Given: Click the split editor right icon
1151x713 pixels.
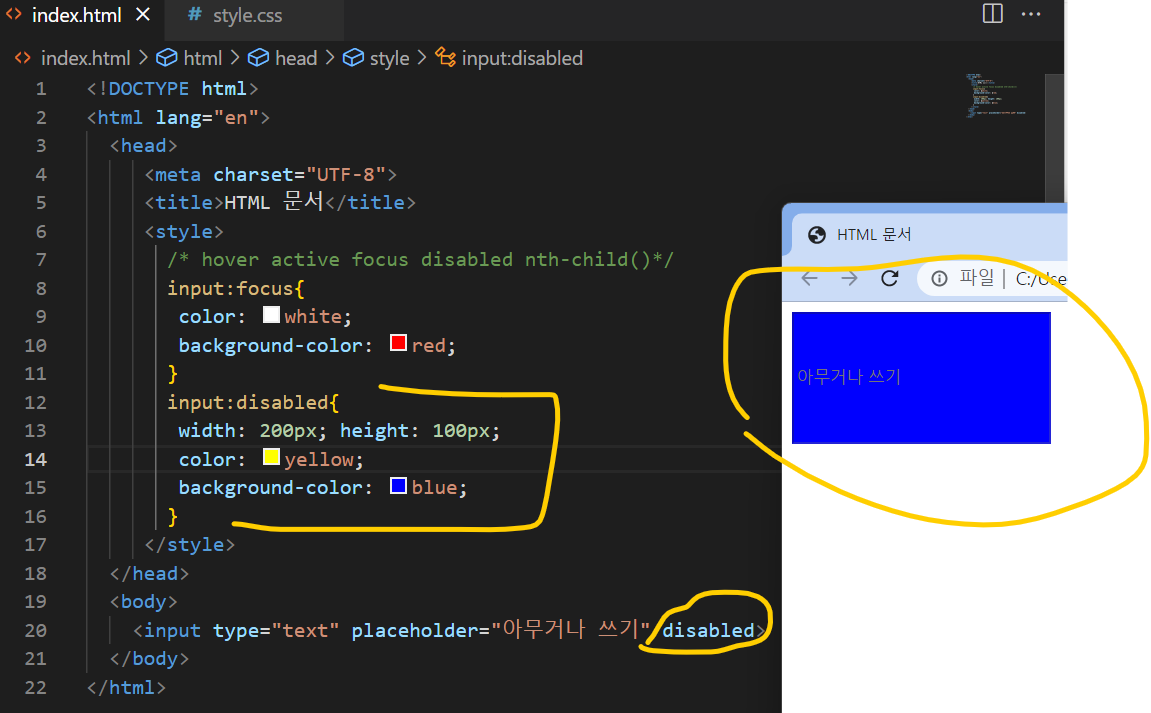Looking at the screenshot, I should tap(992, 13).
